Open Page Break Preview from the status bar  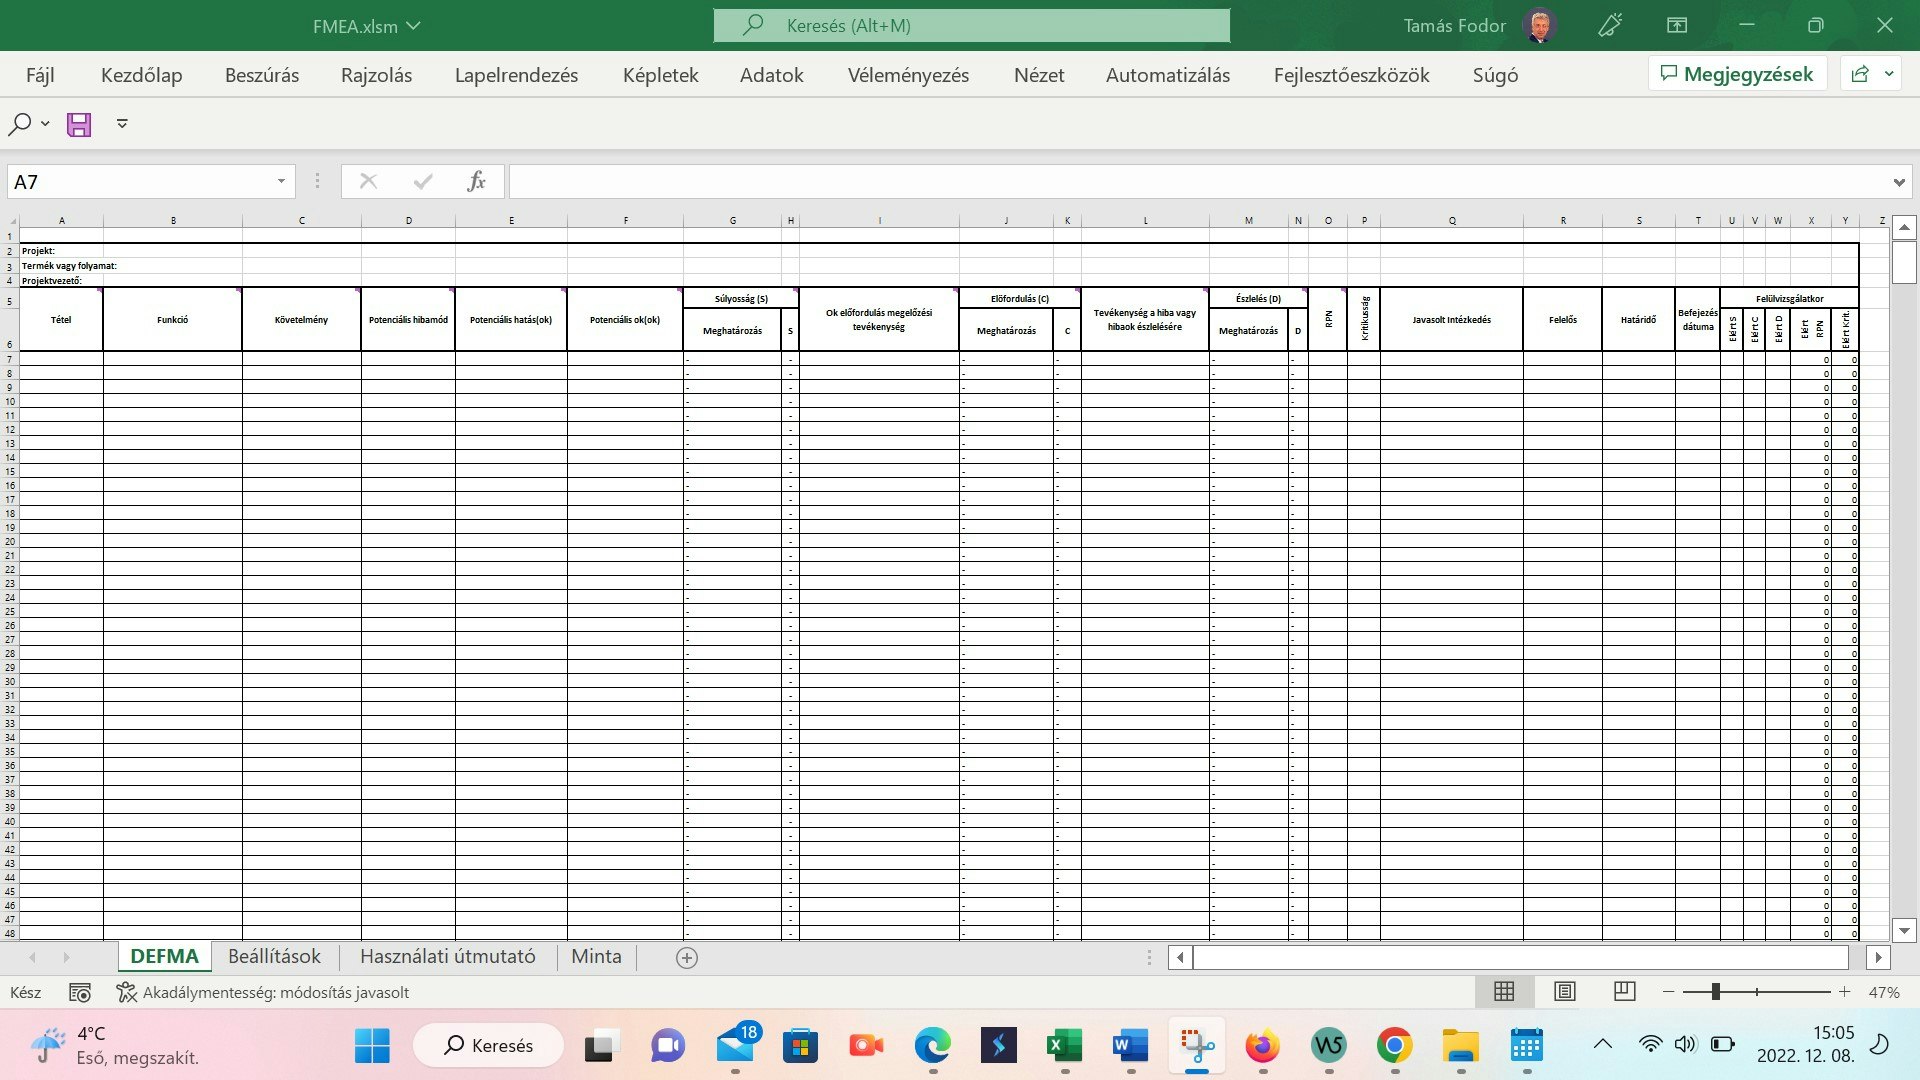pos(1623,991)
